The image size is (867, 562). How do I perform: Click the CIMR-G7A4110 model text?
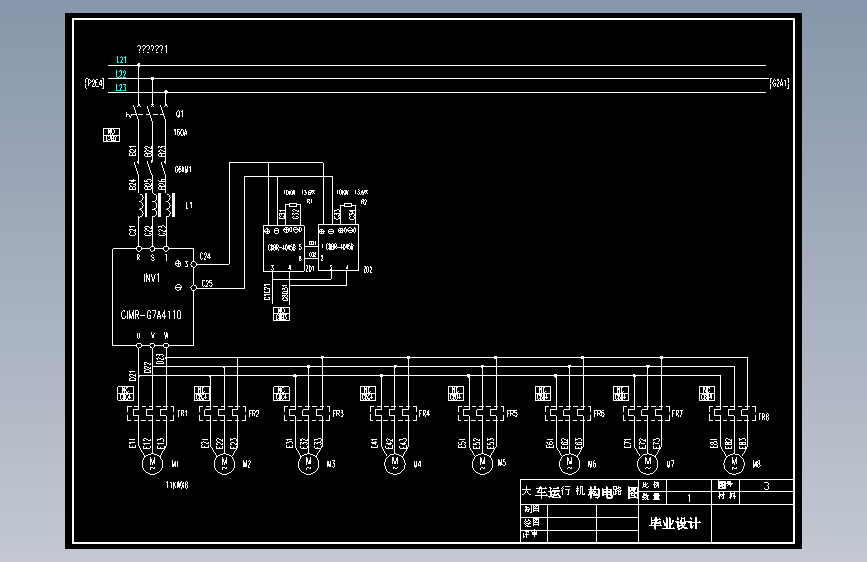(x=151, y=315)
